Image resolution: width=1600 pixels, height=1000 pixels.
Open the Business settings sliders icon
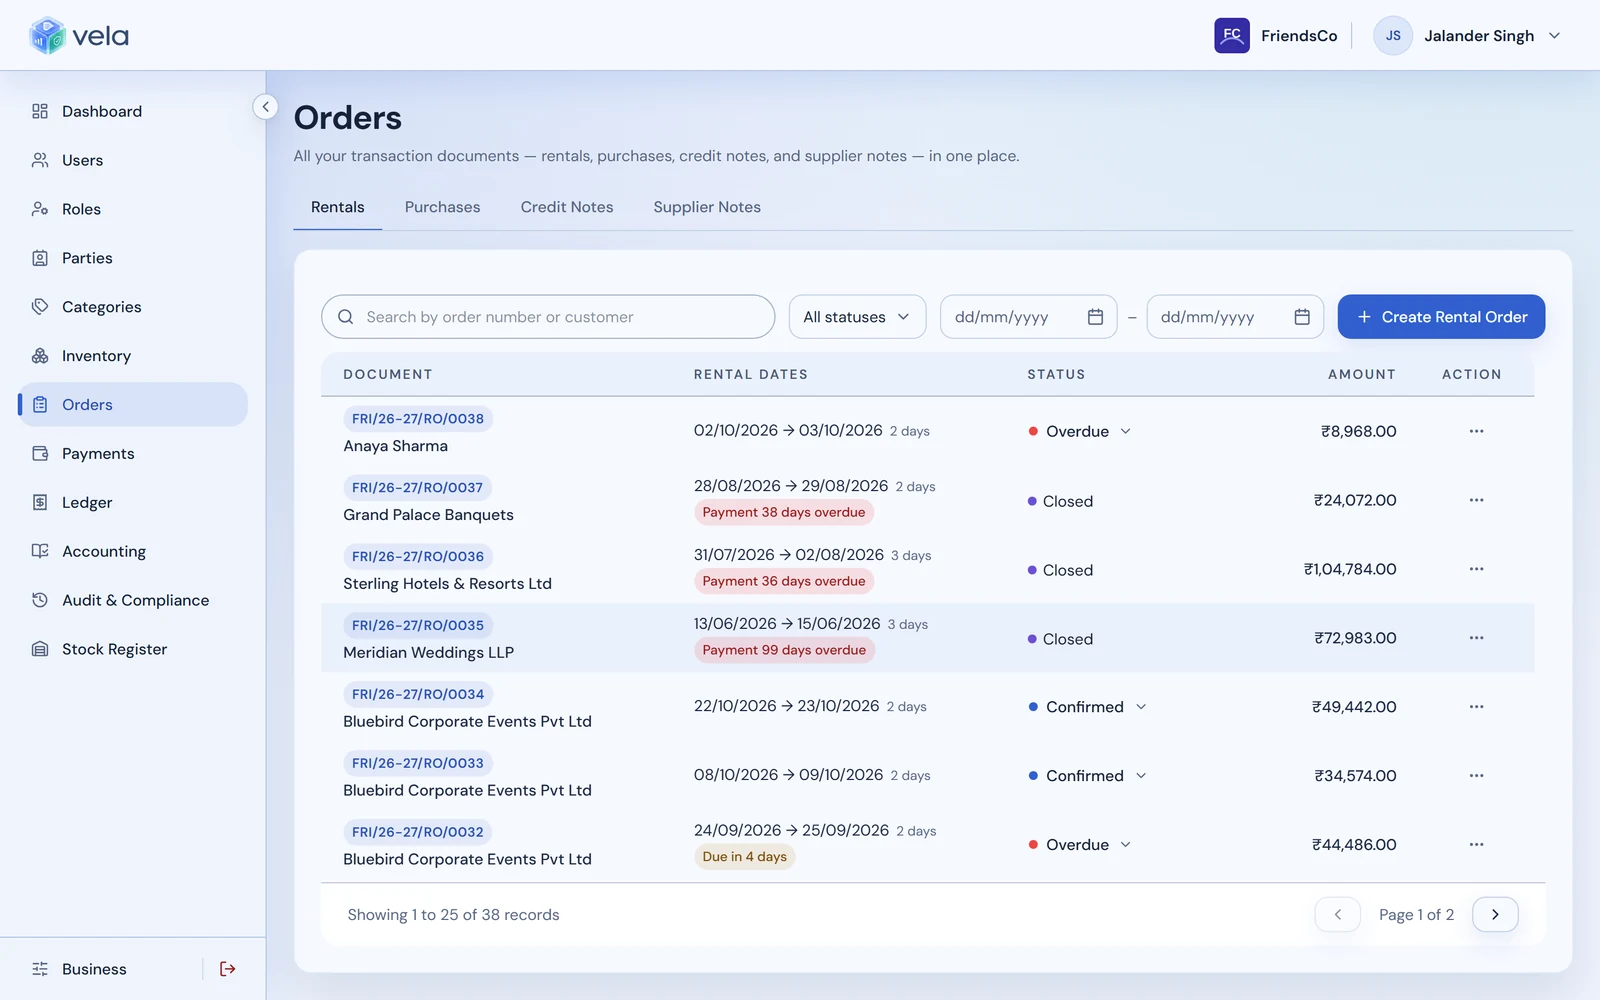coord(40,968)
